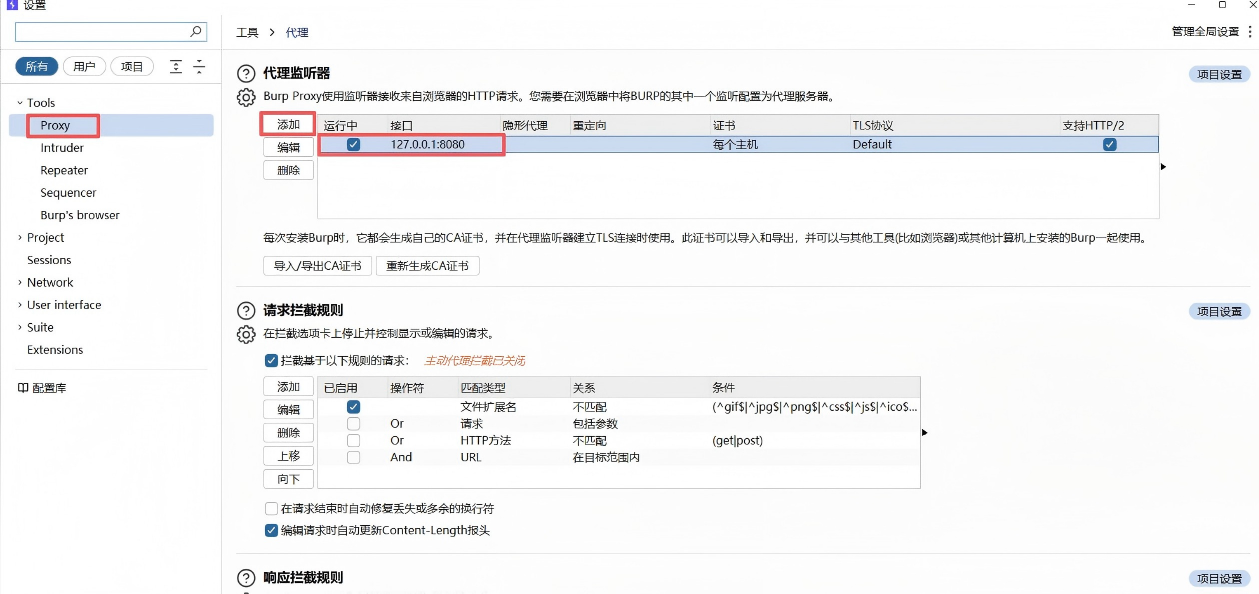Expand the User interface tree node
This screenshot has height=594, width=1259.
click(x=19, y=305)
